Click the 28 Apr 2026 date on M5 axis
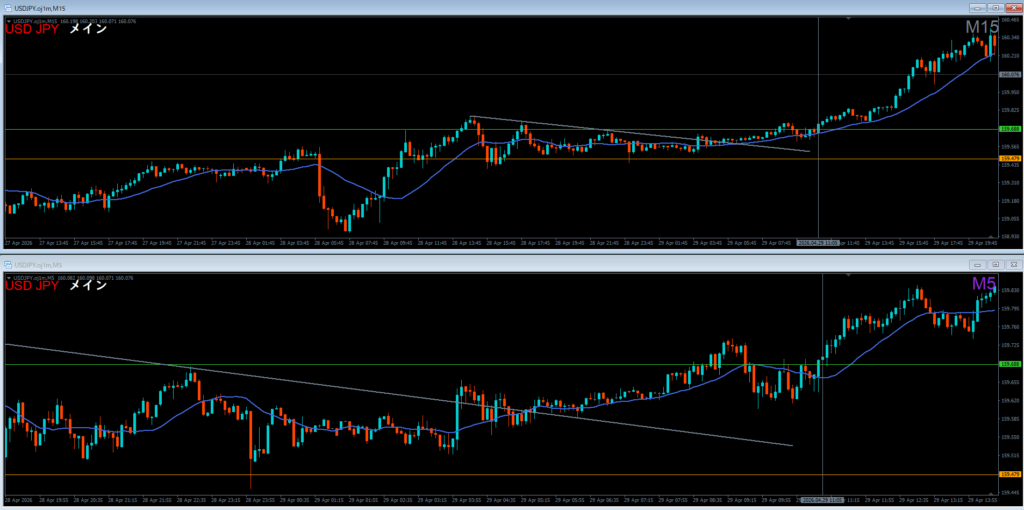This screenshot has width=1024, height=510. (x=18, y=500)
